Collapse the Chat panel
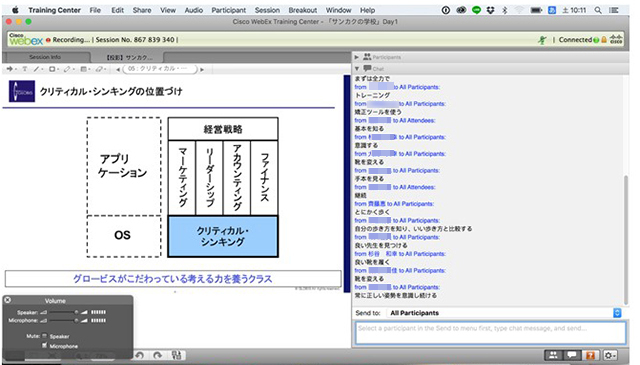640x365 pixels. (x=356, y=69)
